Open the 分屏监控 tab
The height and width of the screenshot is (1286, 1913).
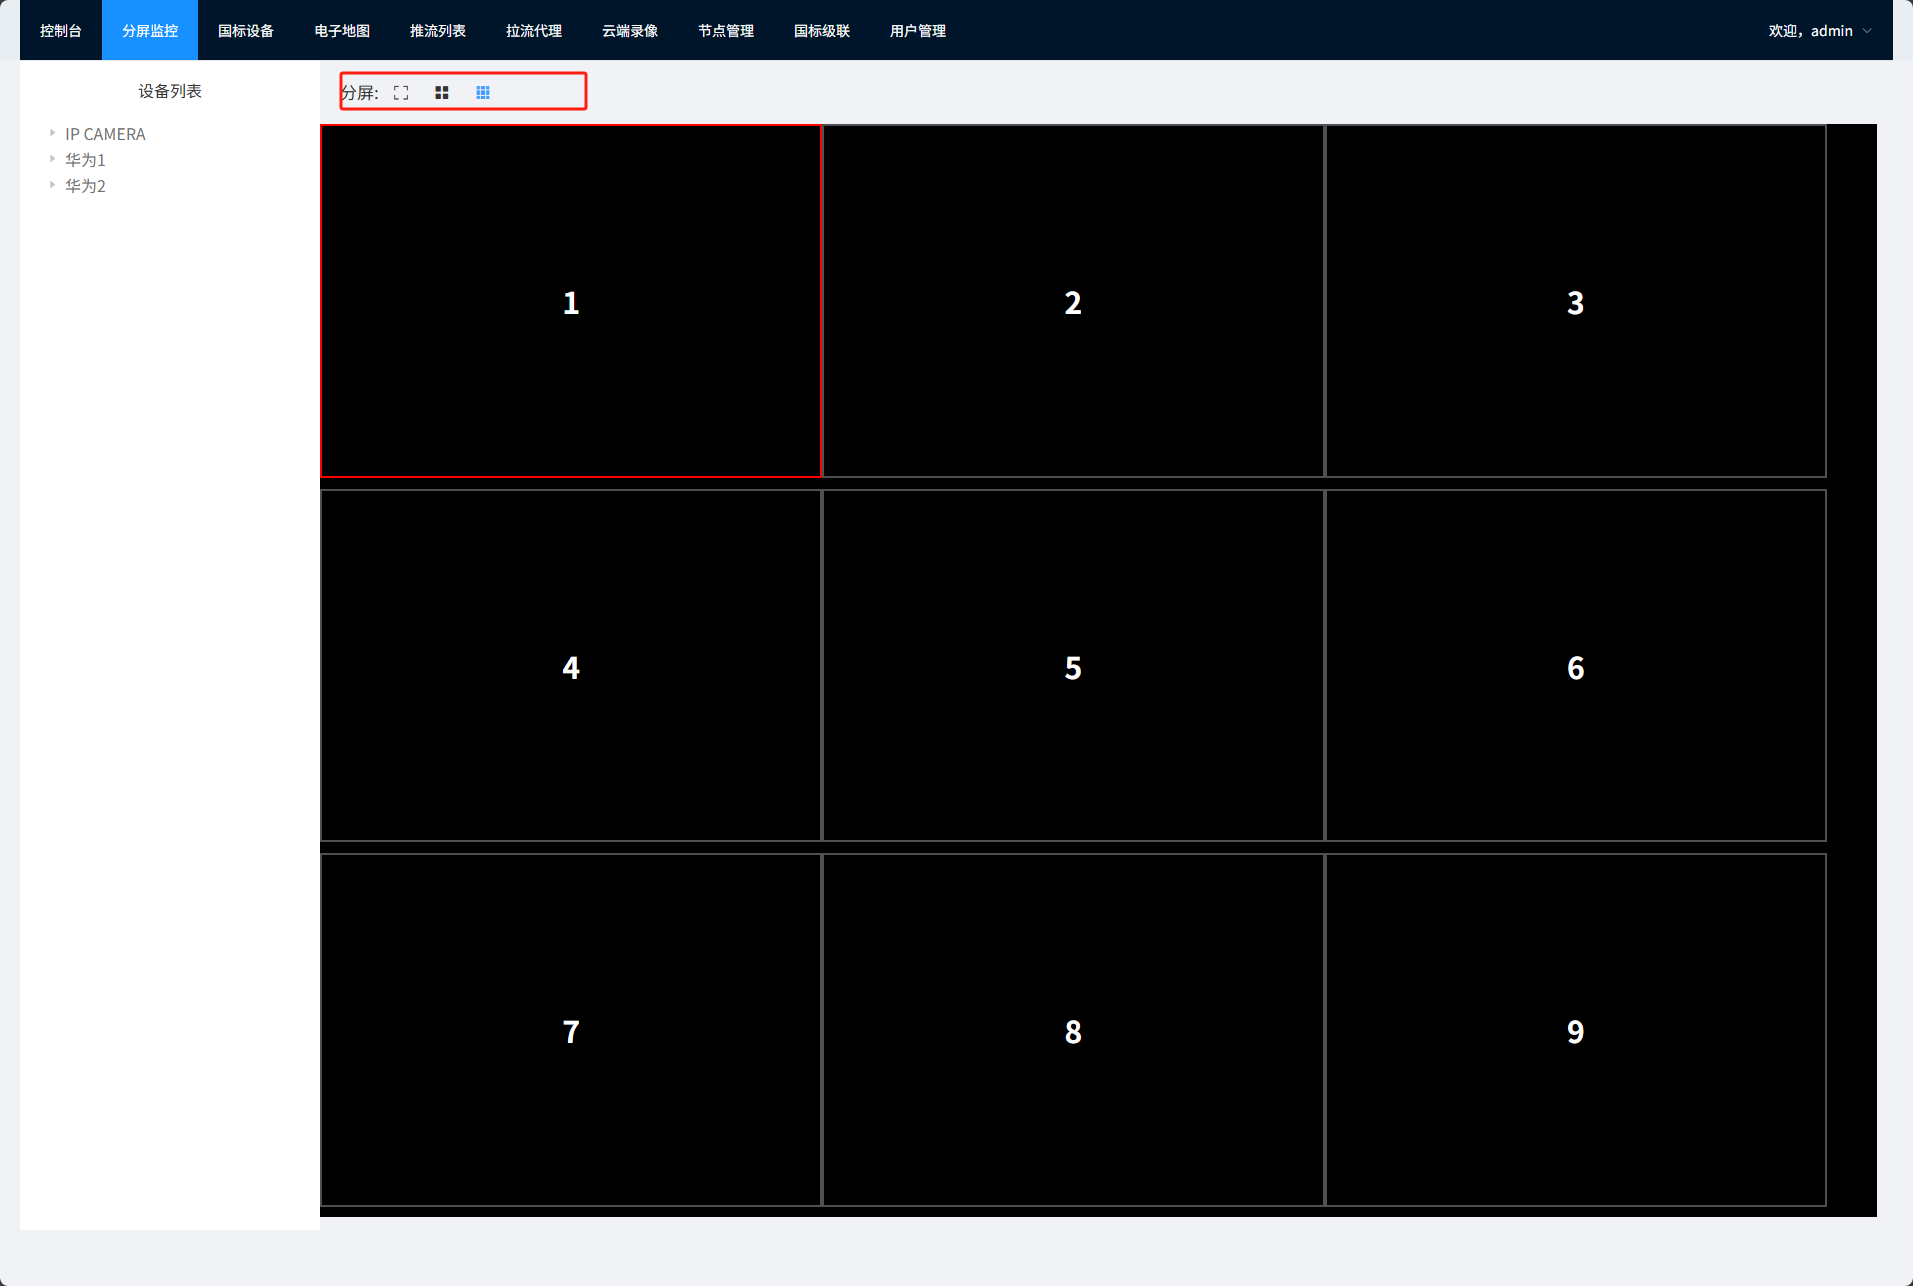tap(150, 30)
